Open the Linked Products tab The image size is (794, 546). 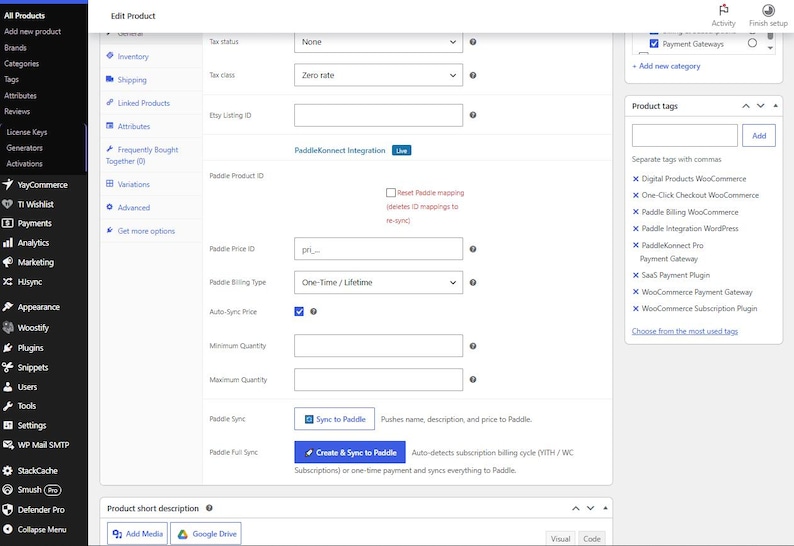[151, 103]
